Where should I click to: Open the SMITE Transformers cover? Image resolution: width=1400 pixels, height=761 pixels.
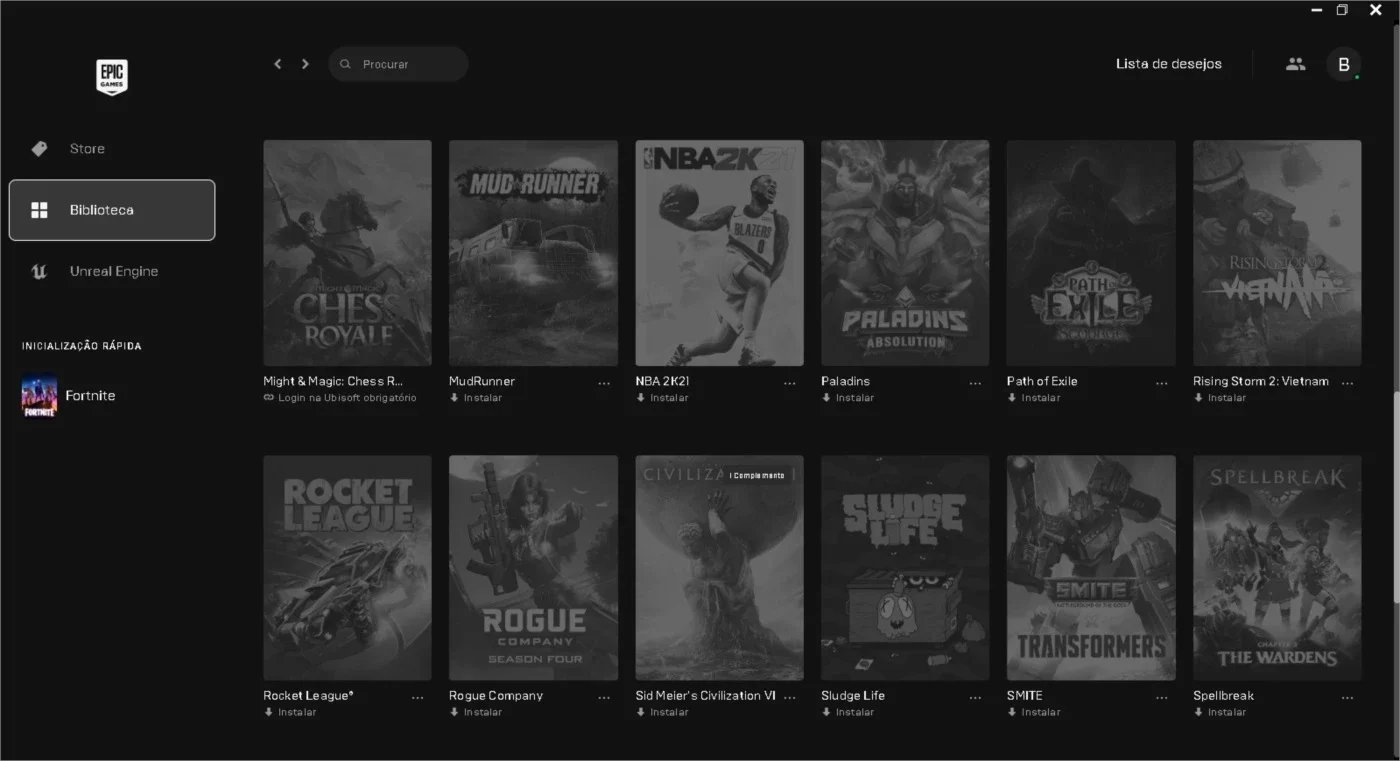1091,568
